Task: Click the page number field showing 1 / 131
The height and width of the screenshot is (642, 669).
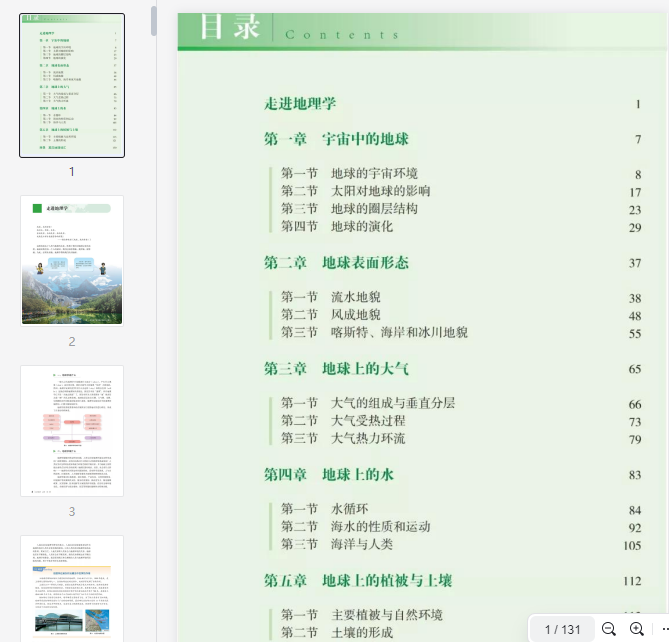Action: [x=562, y=629]
